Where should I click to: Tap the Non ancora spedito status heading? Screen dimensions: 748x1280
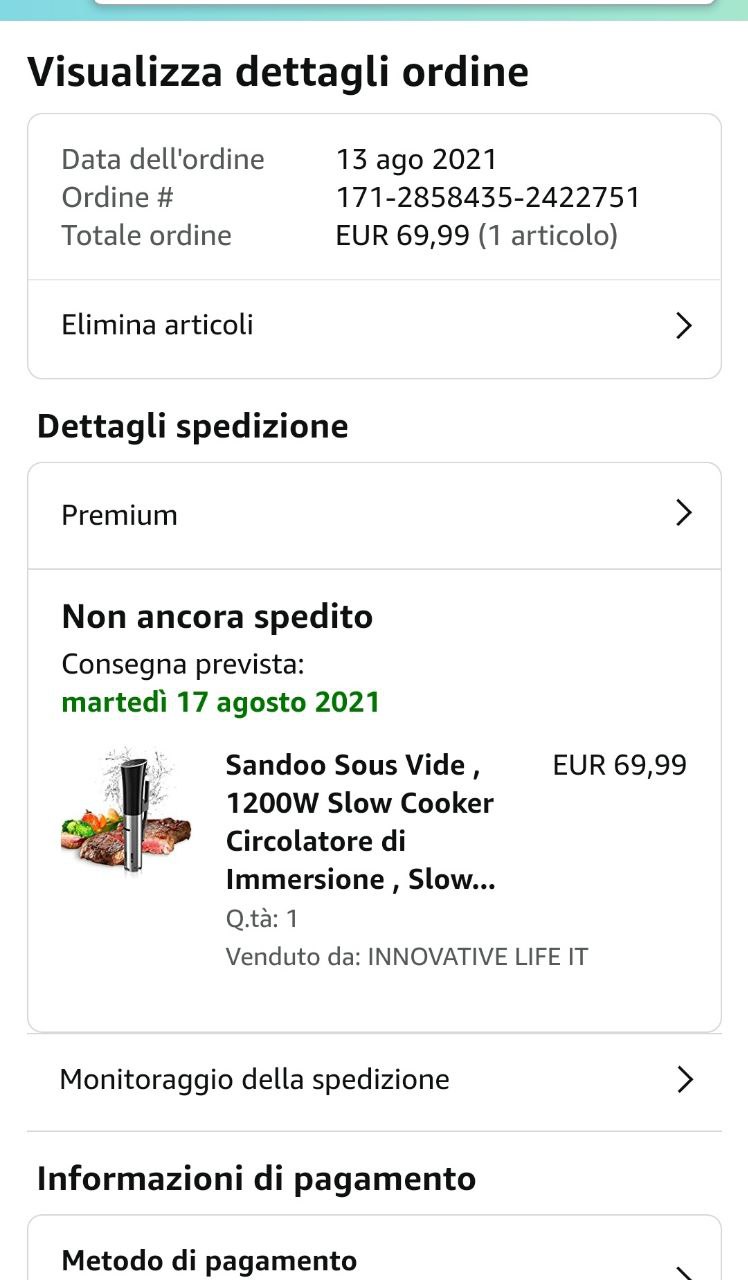[x=217, y=616]
